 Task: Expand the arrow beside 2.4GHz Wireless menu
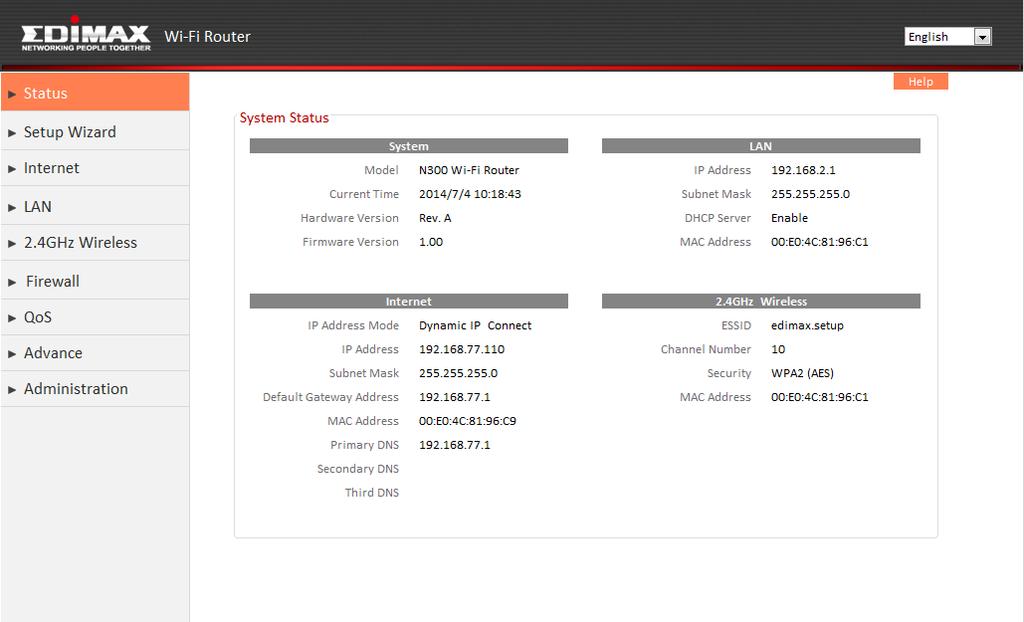(x=12, y=243)
